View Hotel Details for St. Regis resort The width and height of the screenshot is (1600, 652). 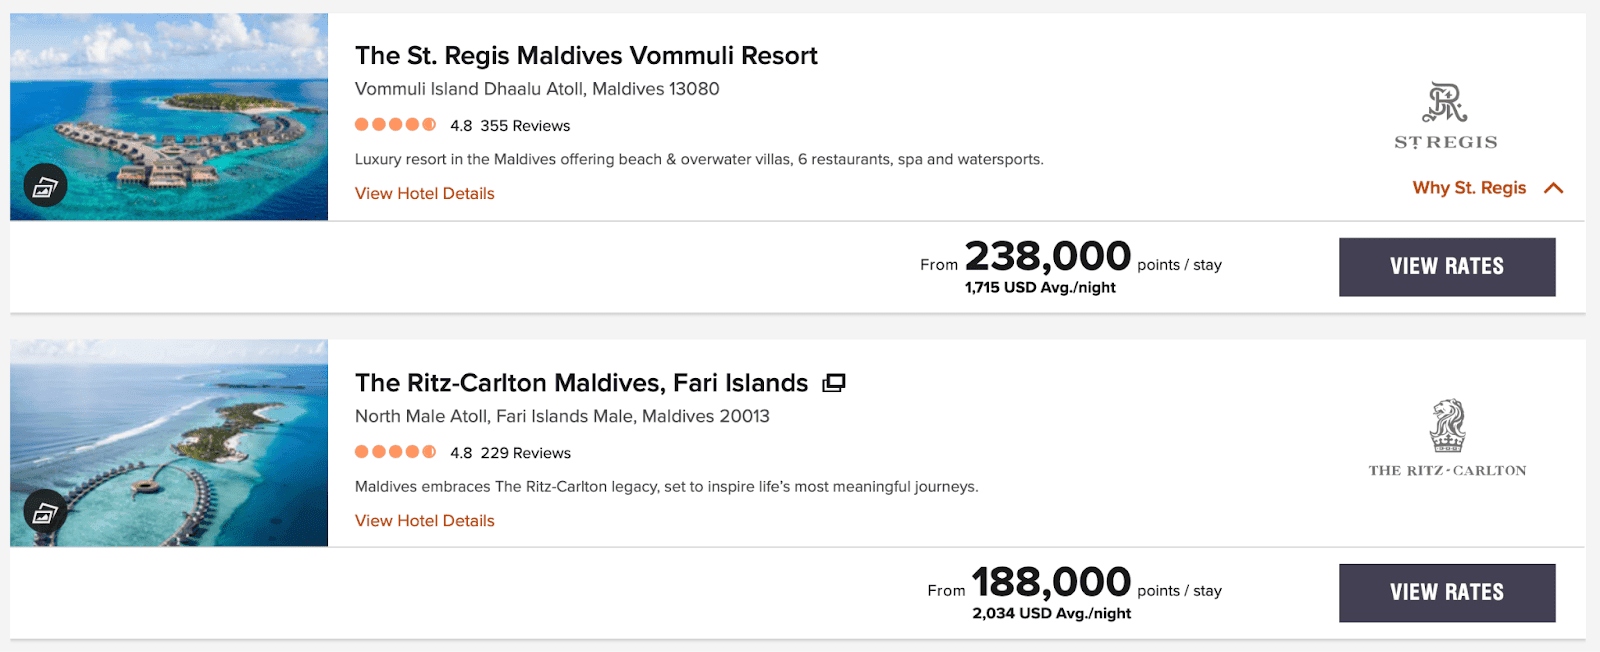point(424,192)
